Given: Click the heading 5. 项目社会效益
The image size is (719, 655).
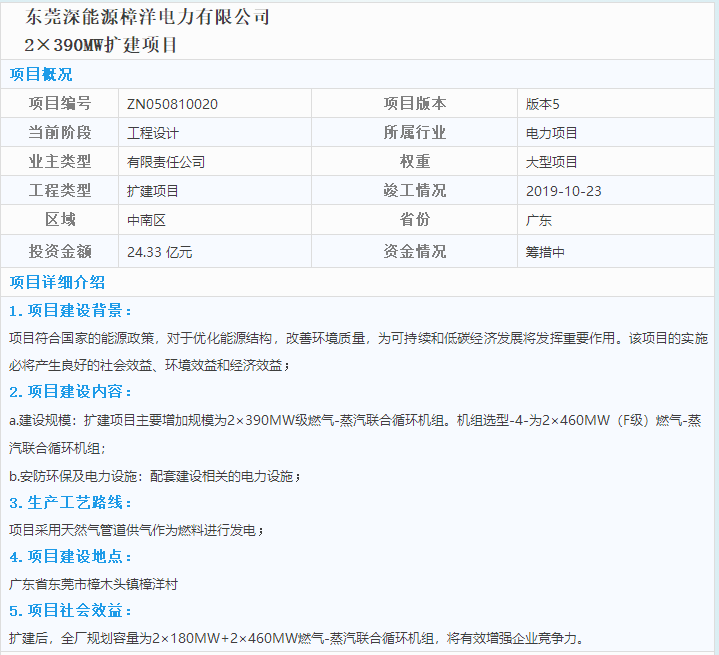Looking at the screenshot, I should coord(71,611).
